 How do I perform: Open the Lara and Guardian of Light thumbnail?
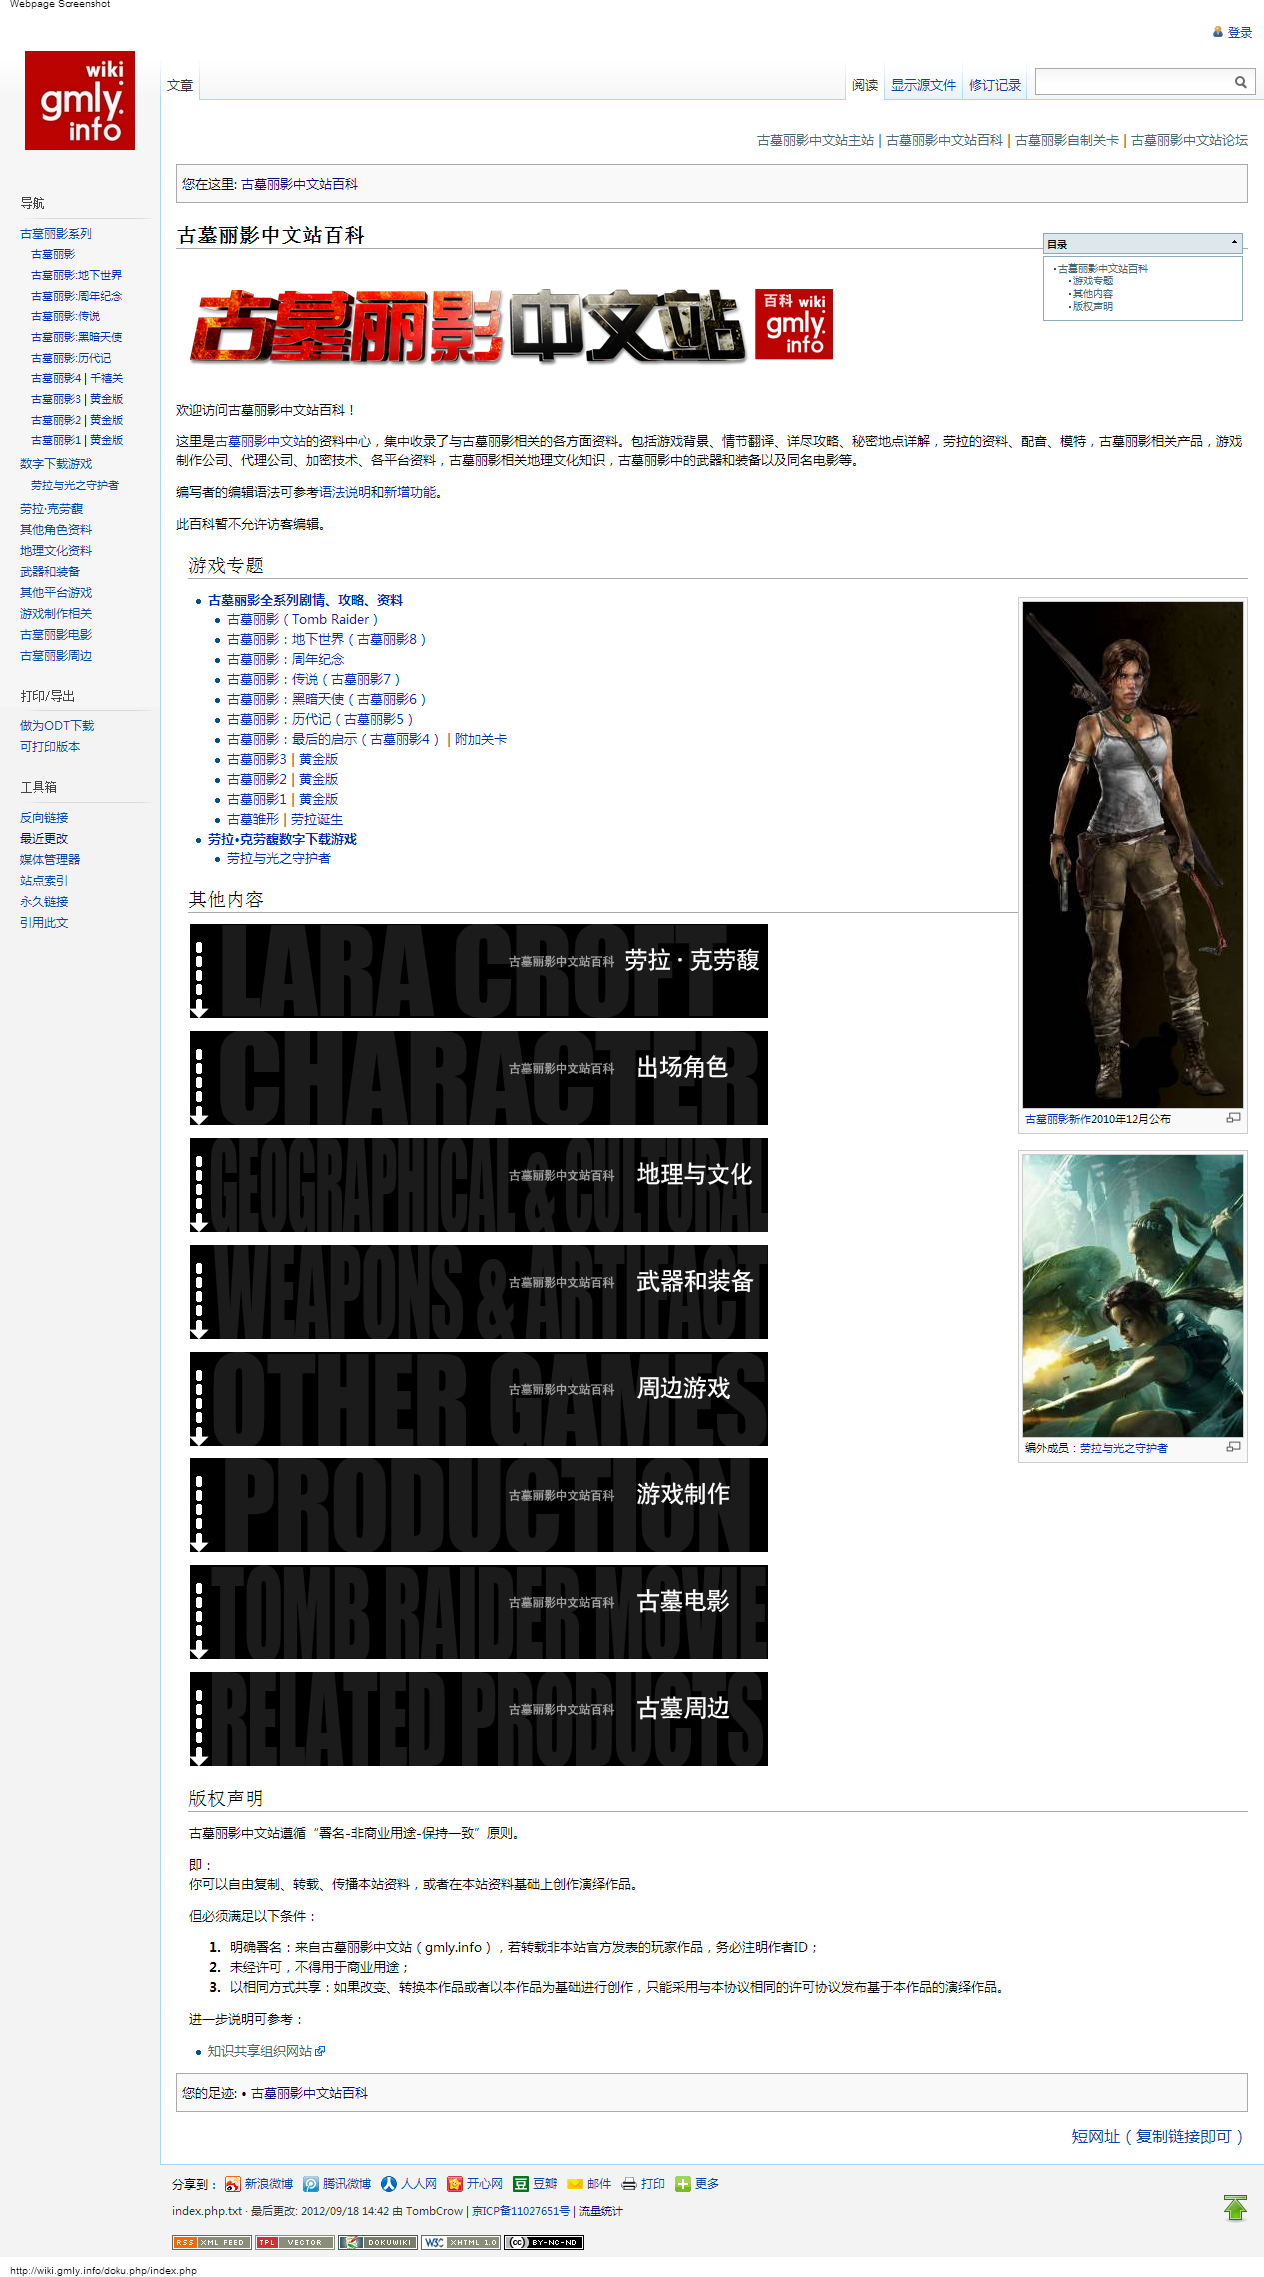tap(1132, 1296)
